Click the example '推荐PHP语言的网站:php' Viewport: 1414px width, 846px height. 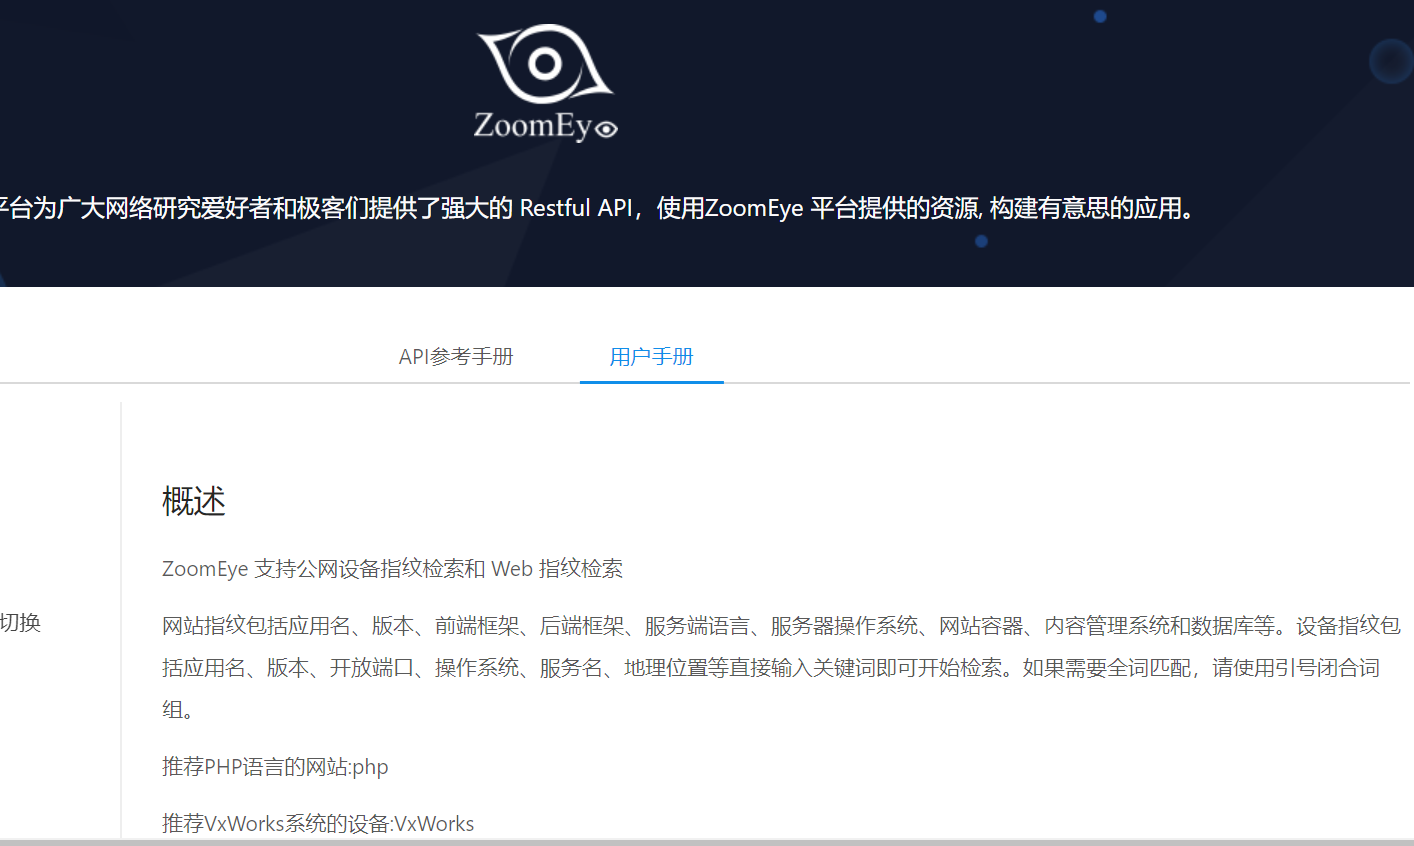[x=275, y=767]
